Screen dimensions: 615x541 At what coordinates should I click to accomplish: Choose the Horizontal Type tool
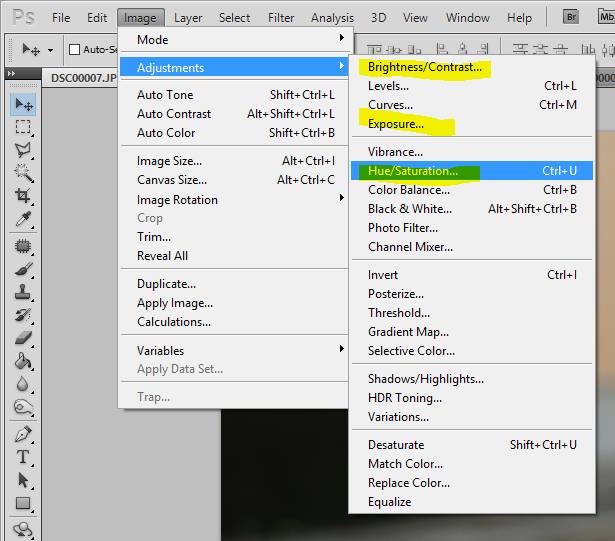(x=23, y=457)
